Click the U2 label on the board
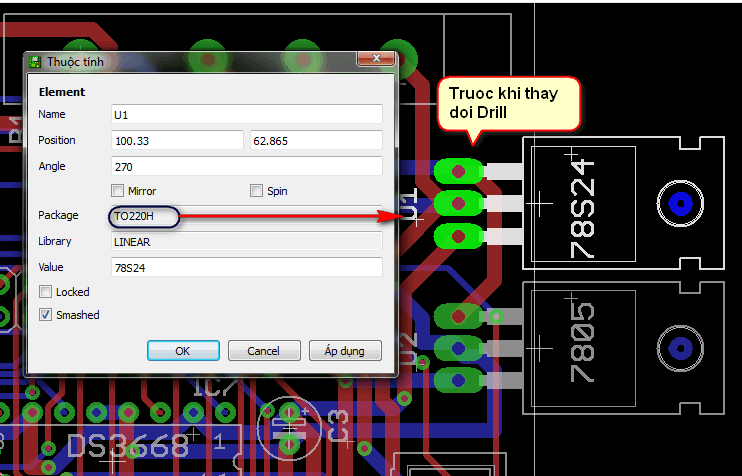This screenshot has width=742, height=476. coord(409,348)
